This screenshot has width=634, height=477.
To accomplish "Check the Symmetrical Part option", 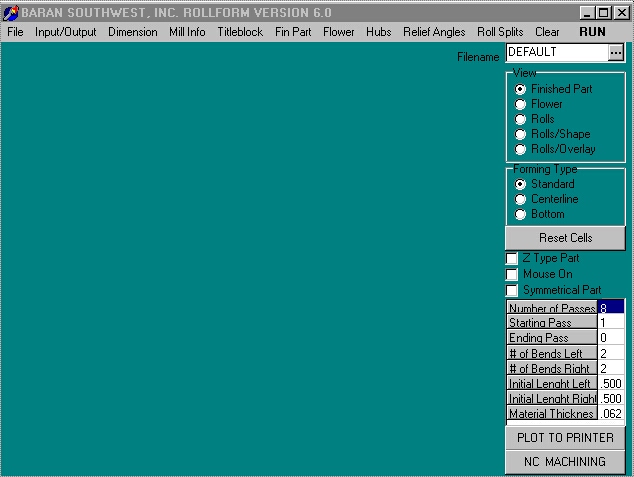I will [512, 290].
